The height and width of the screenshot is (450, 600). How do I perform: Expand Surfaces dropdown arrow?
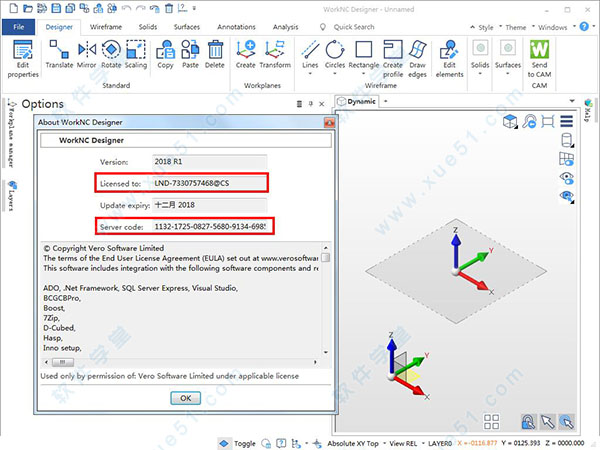(508, 73)
